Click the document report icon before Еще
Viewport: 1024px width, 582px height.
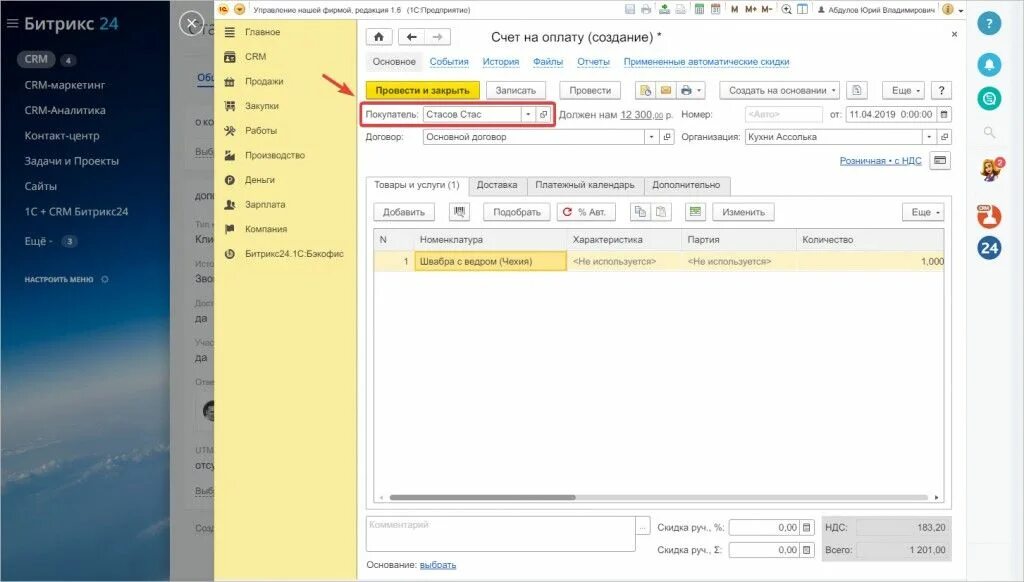click(x=857, y=90)
